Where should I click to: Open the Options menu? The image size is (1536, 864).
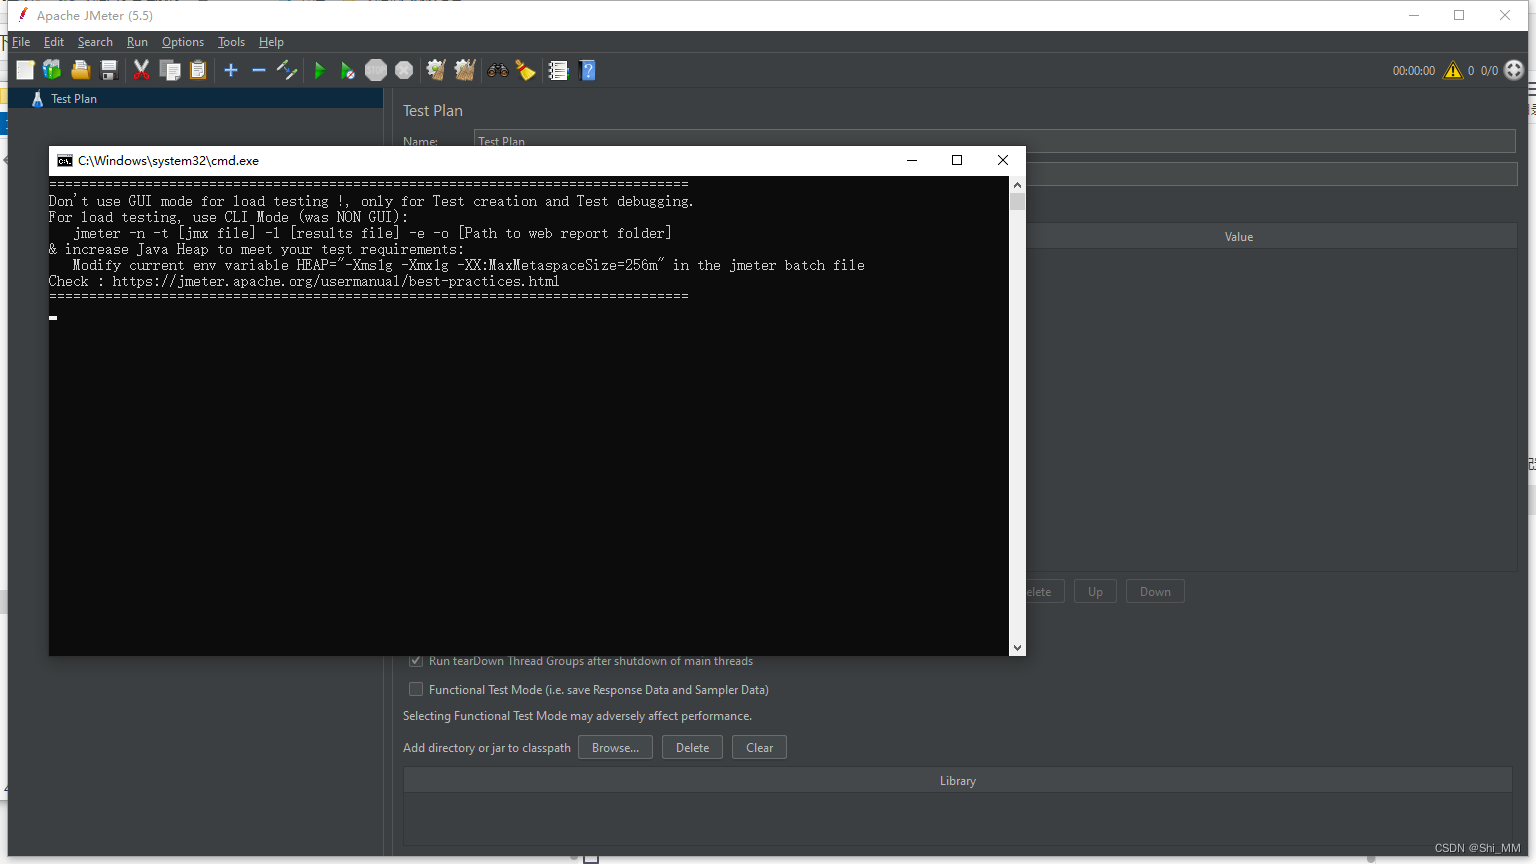183,42
